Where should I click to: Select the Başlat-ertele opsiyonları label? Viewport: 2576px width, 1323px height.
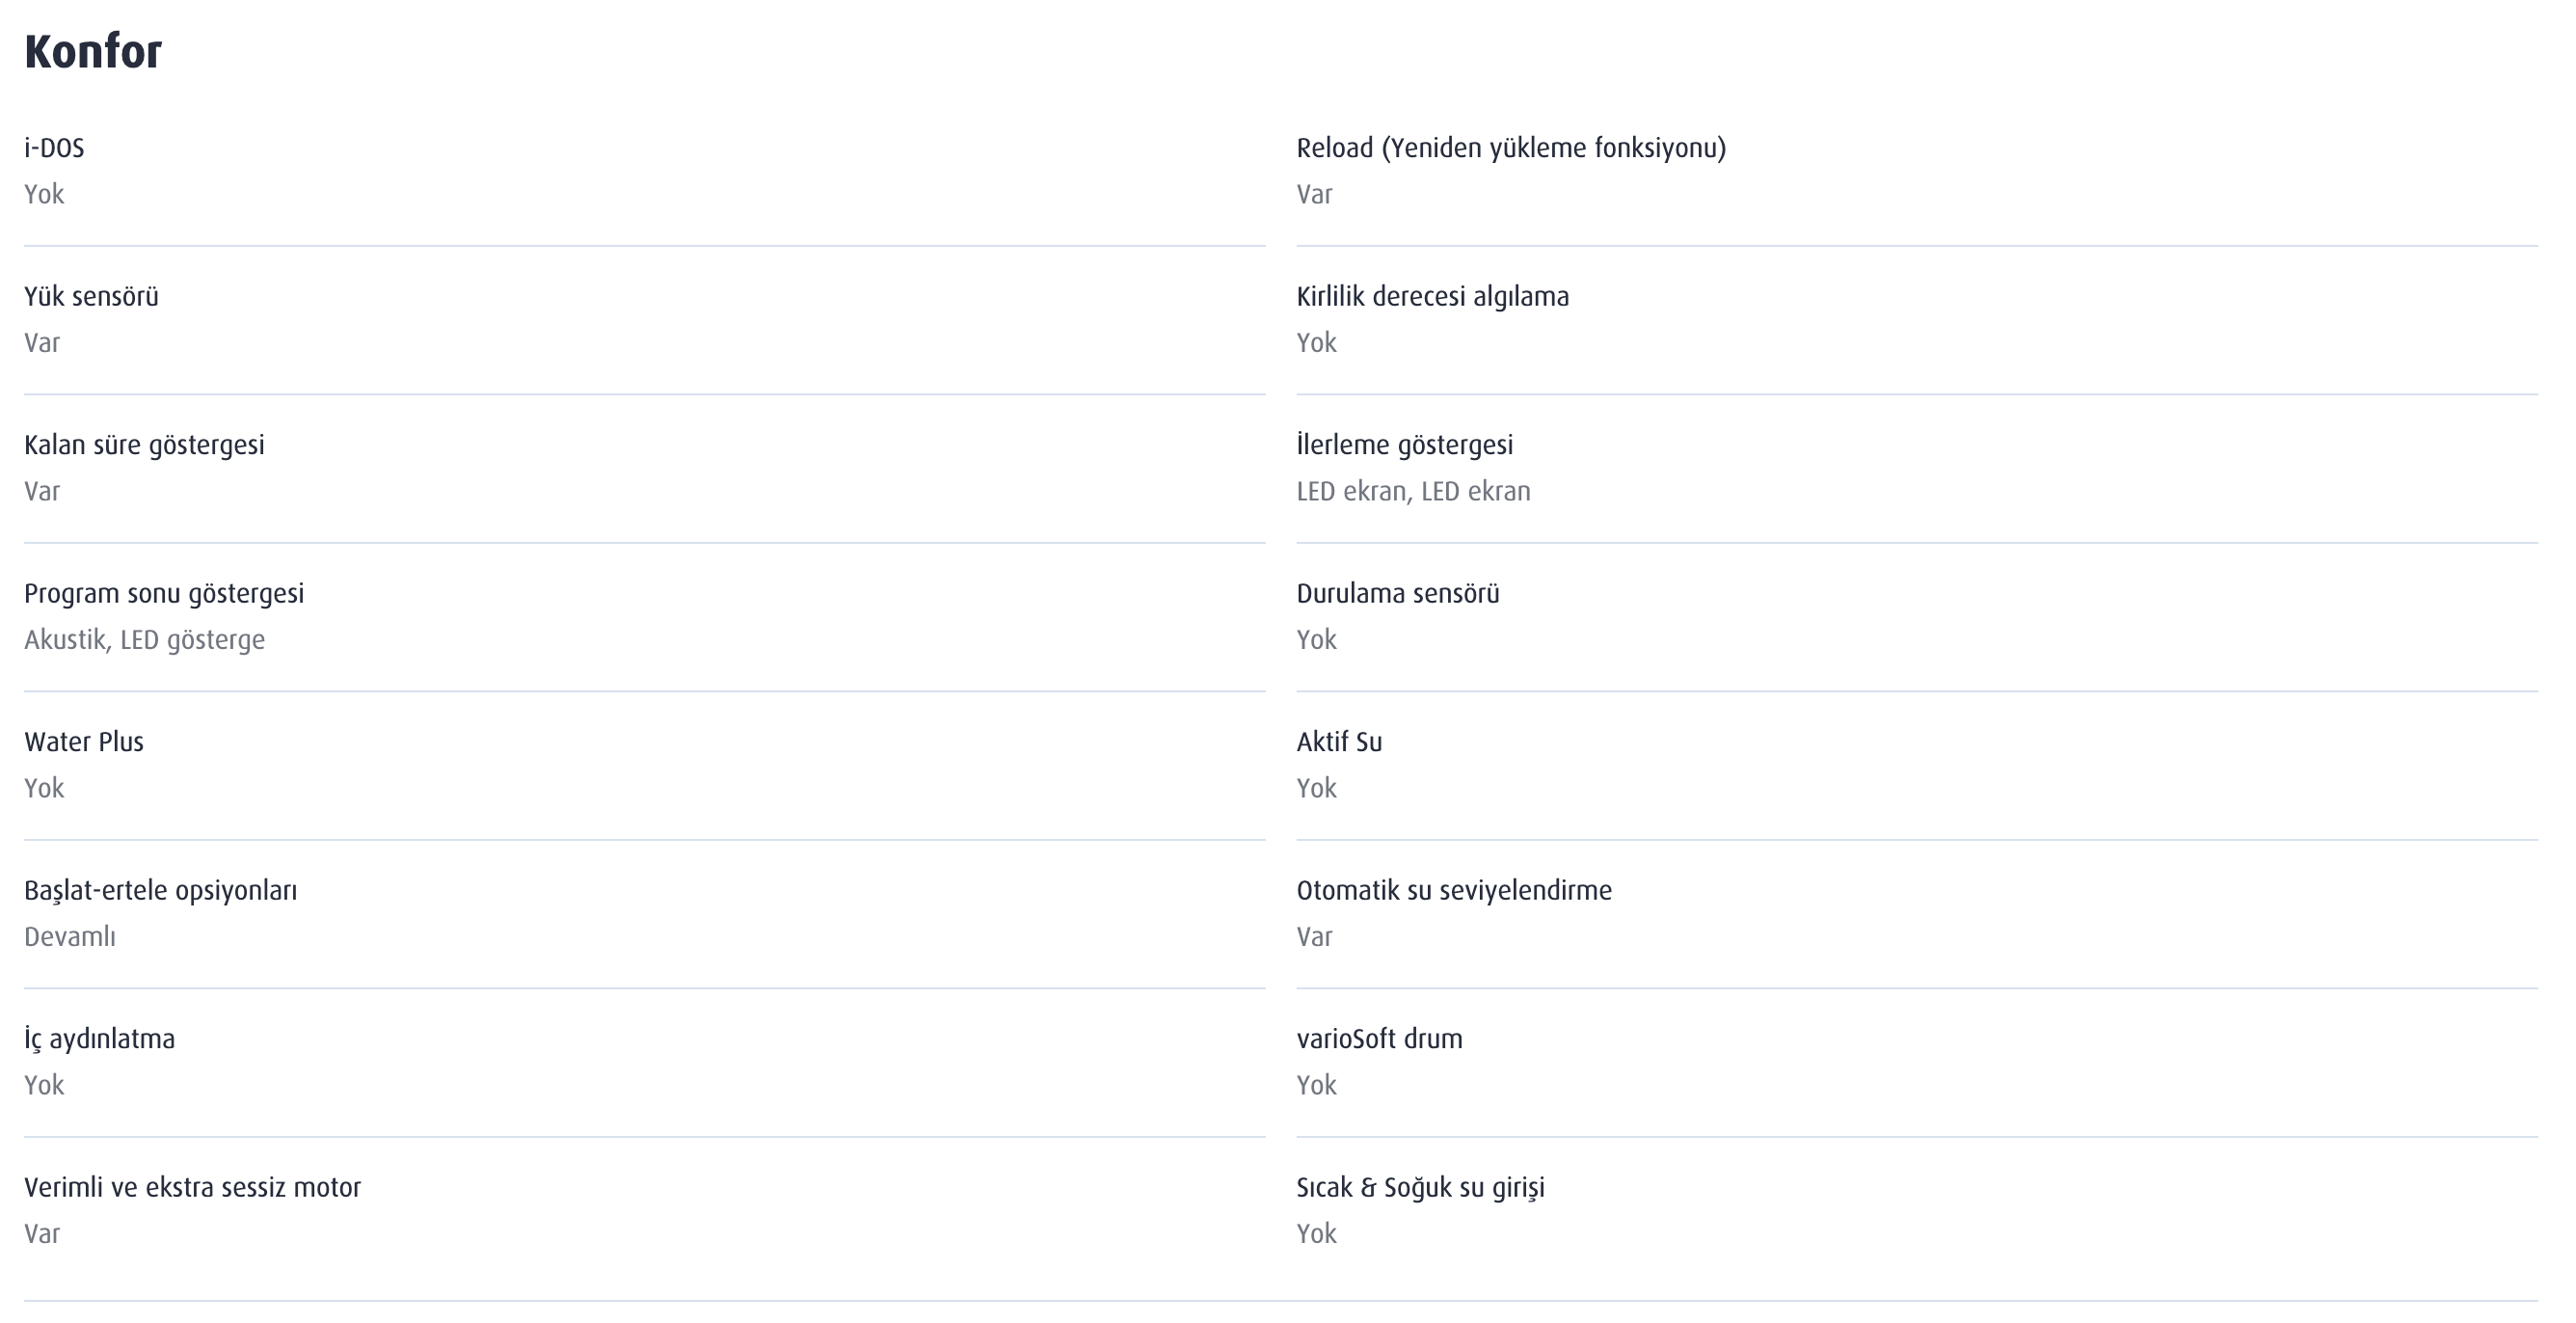point(160,891)
